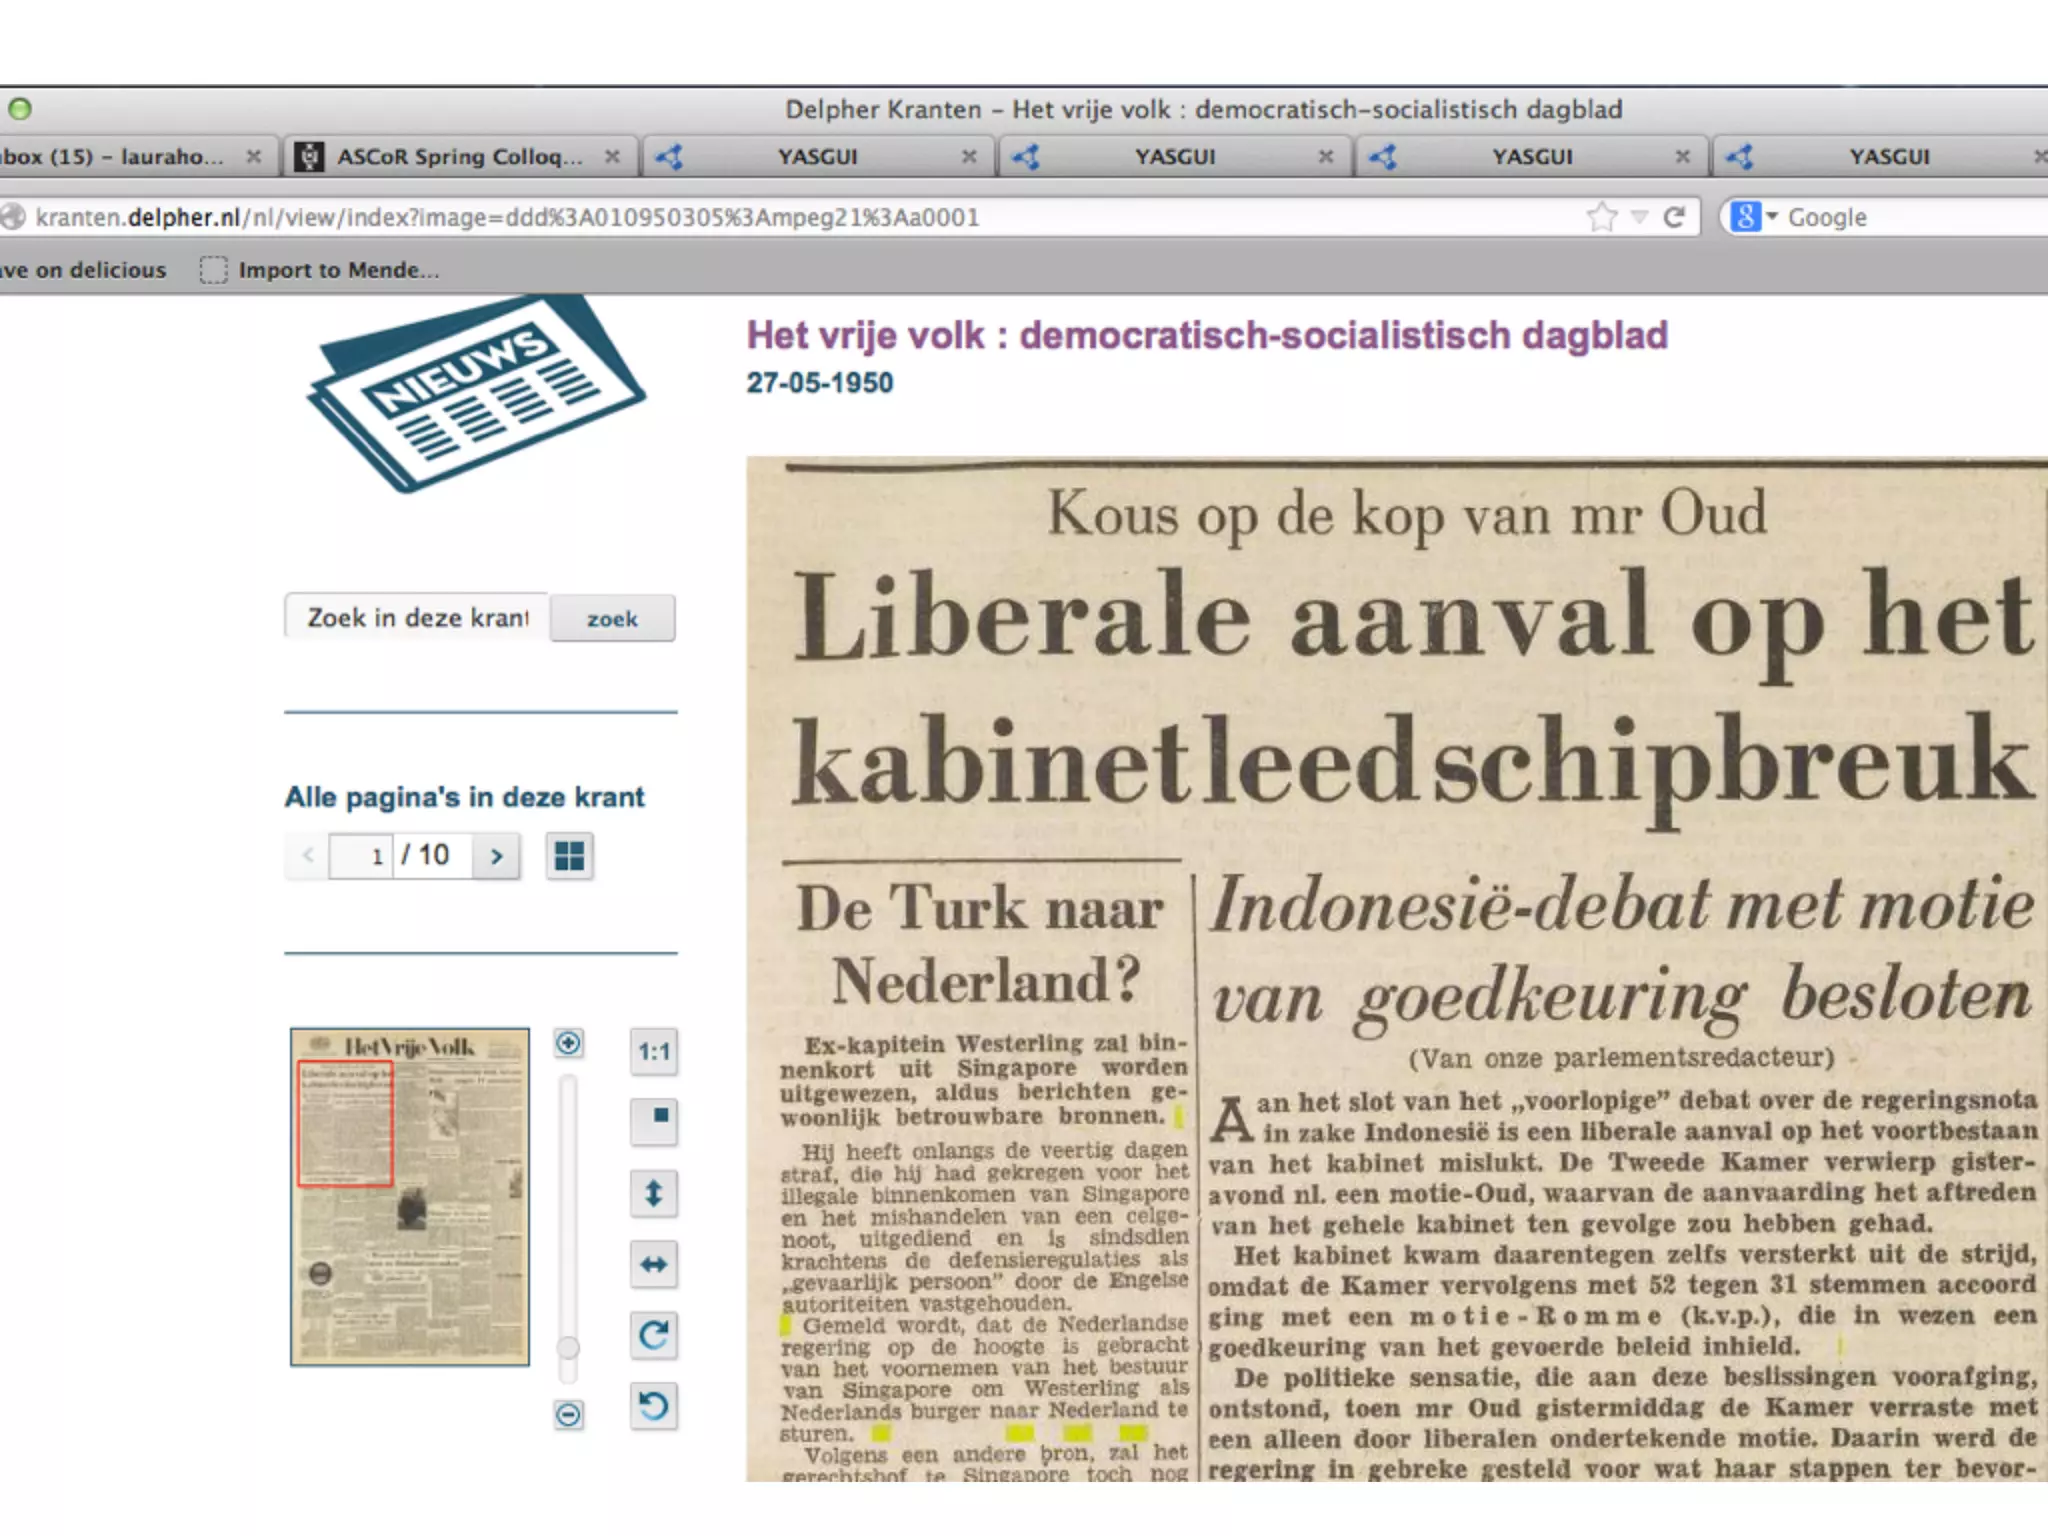Open Google search engine dropdown arrow
Image resolution: width=2048 pixels, height=1536 pixels.
(x=1772, y=217)
